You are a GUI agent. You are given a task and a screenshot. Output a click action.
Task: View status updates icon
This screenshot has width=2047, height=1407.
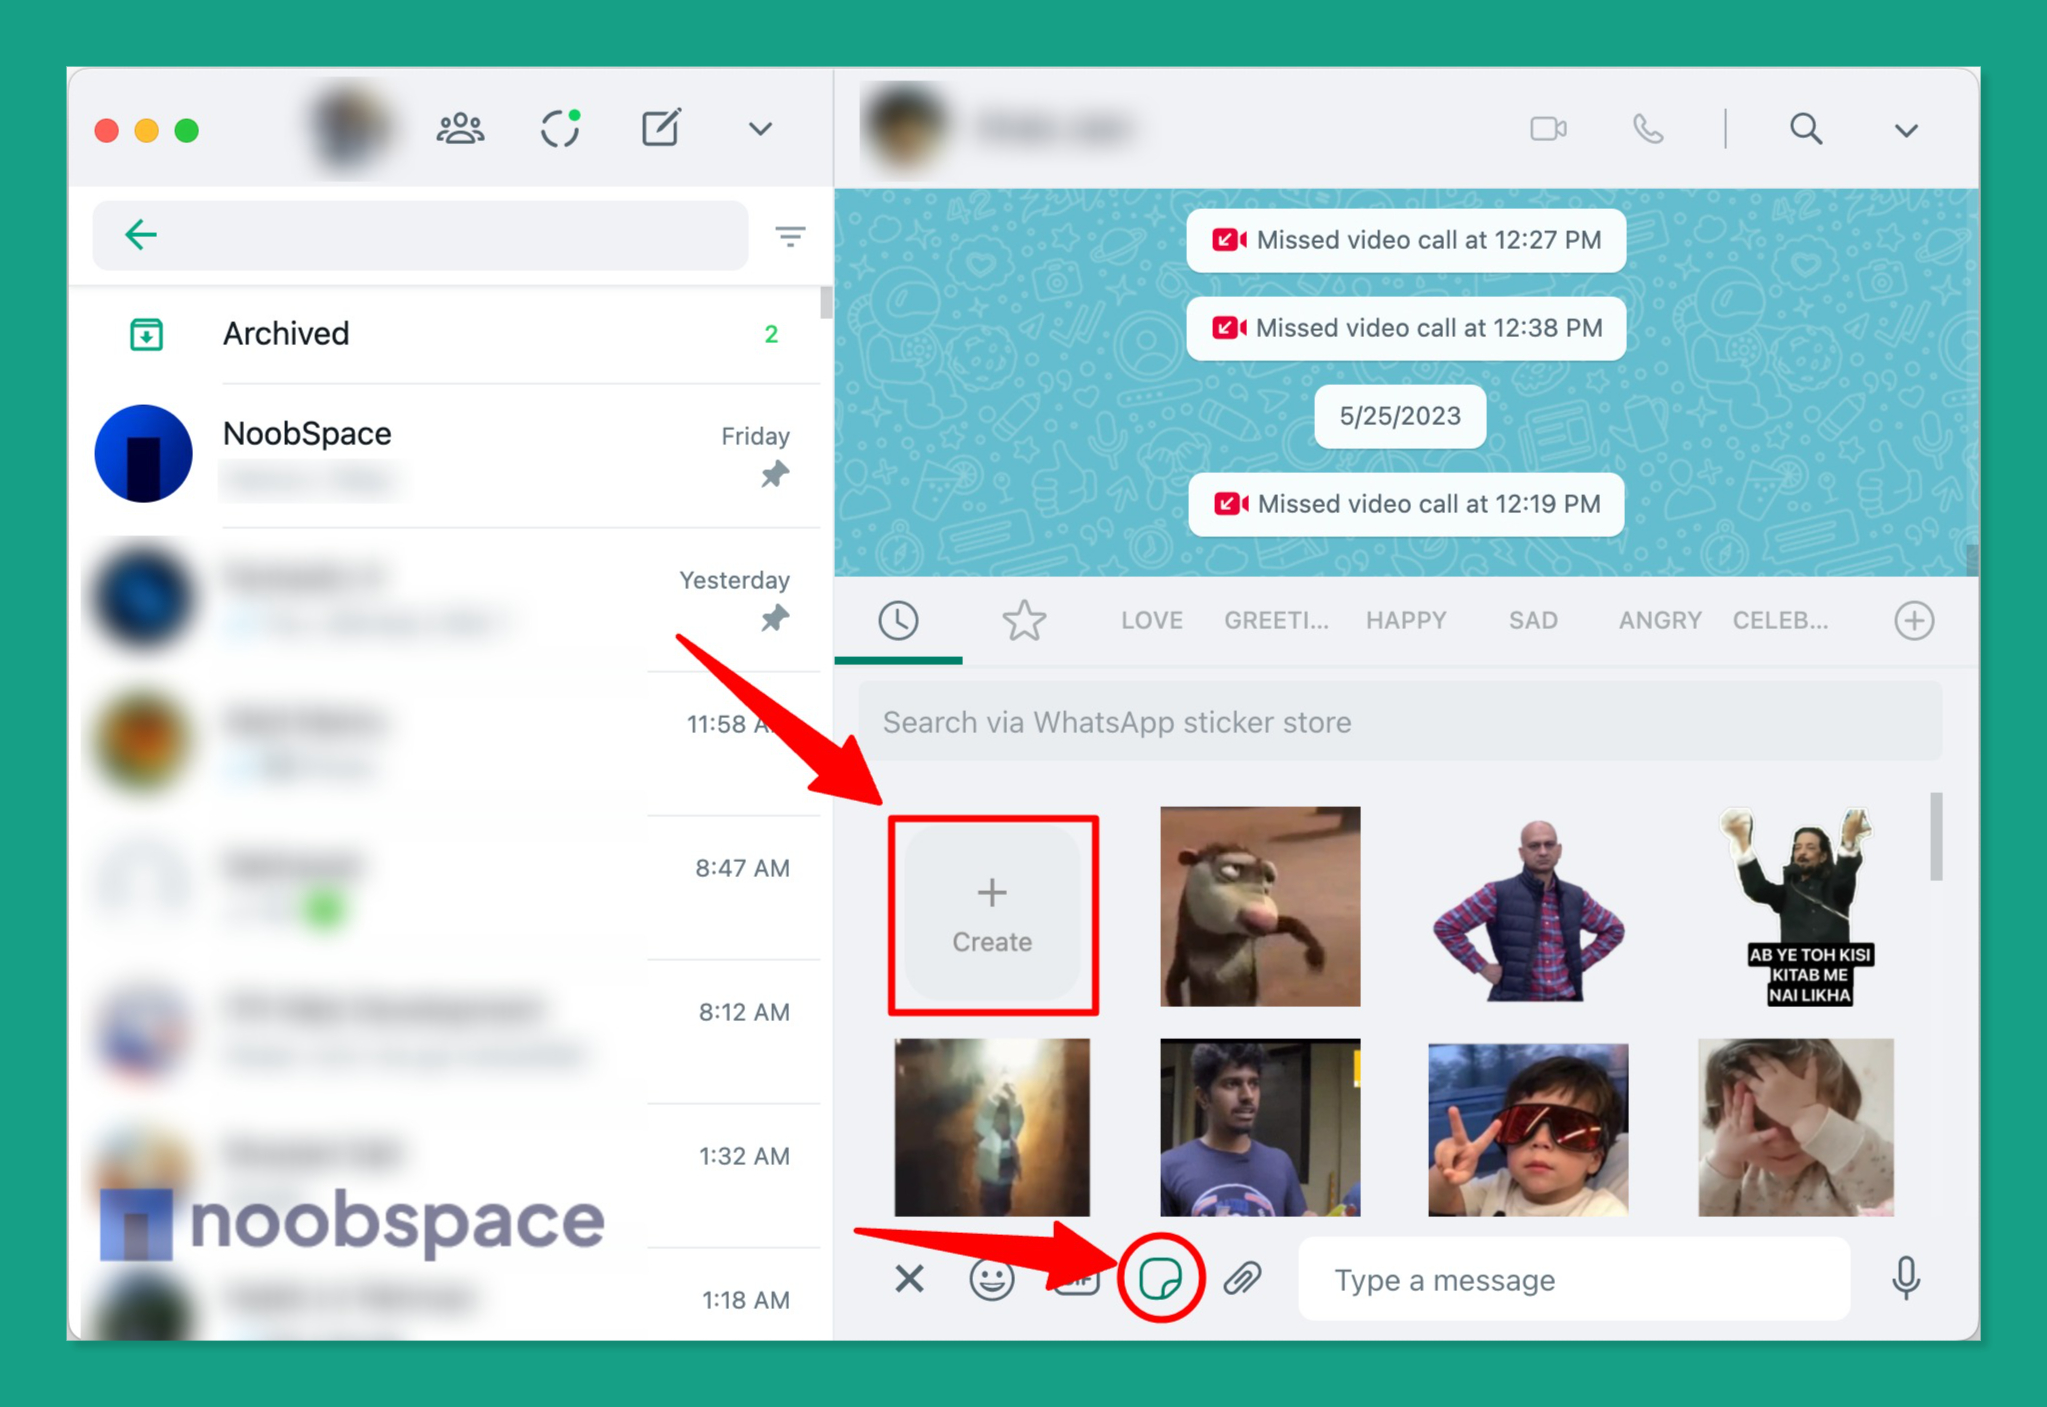[x=560, y=128]
